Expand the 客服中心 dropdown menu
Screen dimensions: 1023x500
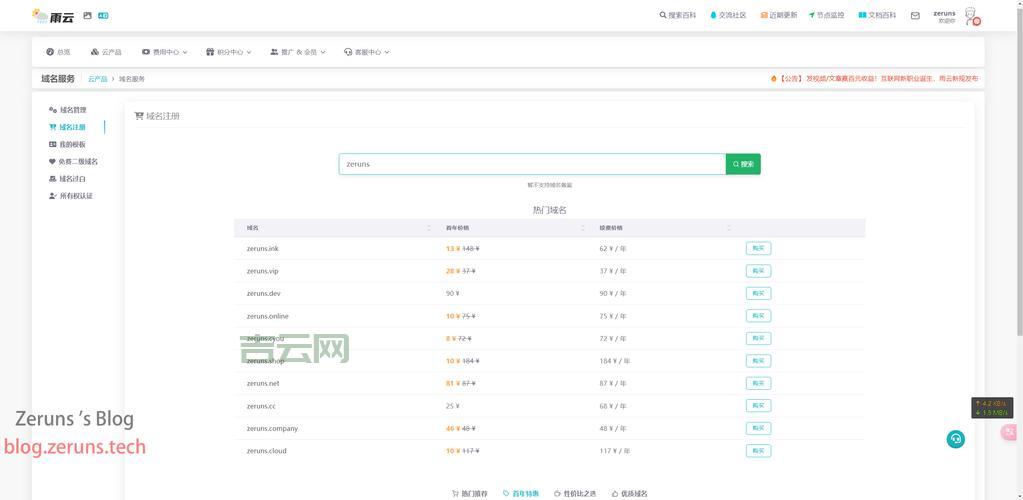click(x=366, y=52)
